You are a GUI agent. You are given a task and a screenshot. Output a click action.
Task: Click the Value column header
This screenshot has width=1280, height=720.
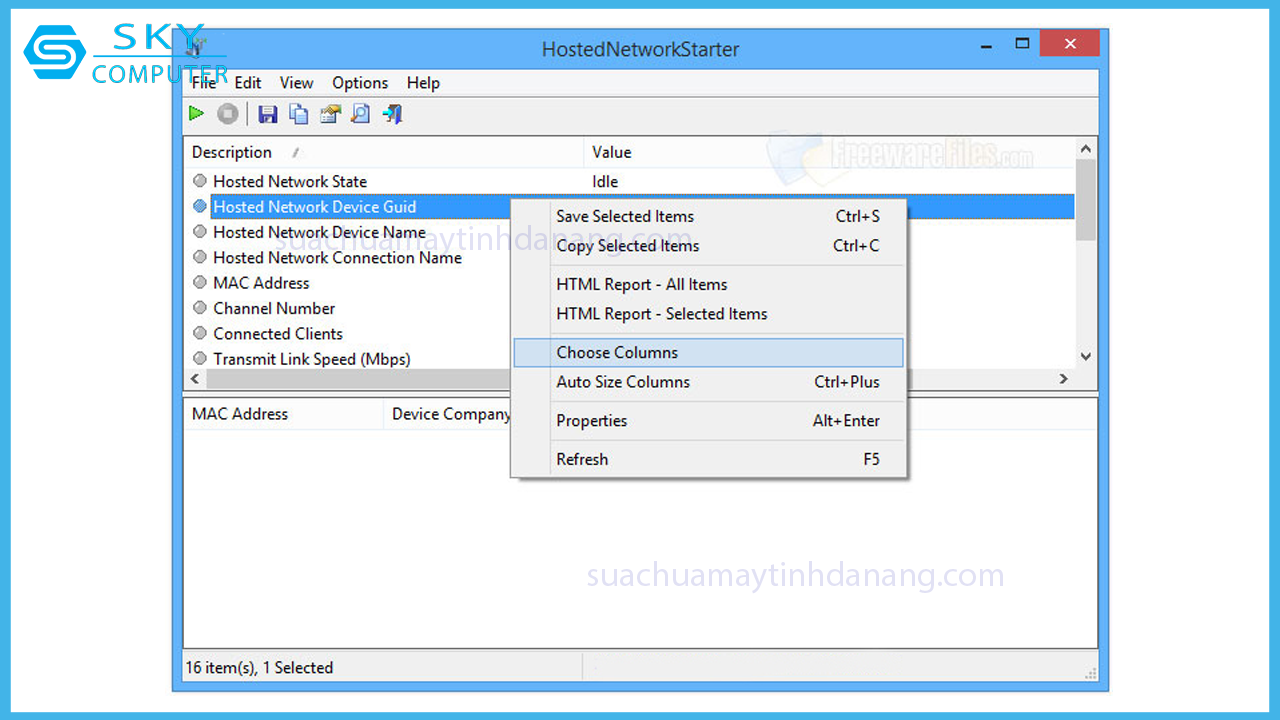tap(612, 152)
